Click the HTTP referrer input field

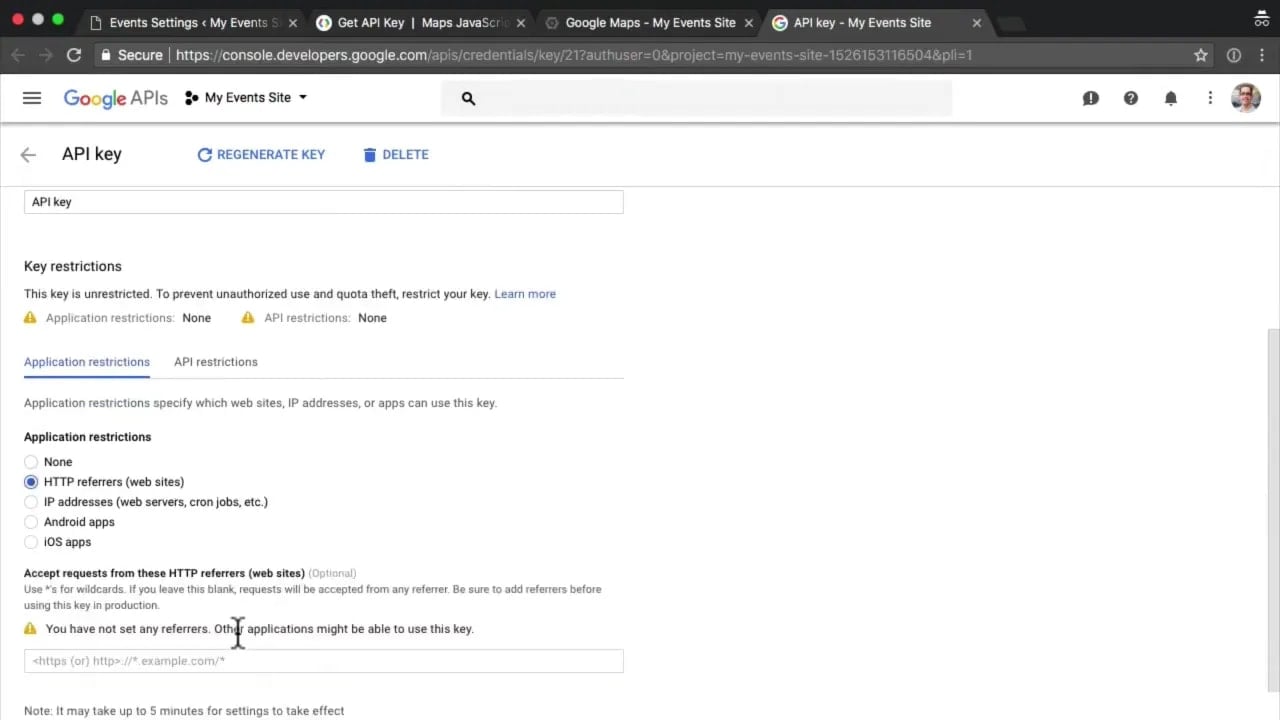point(323,661)
